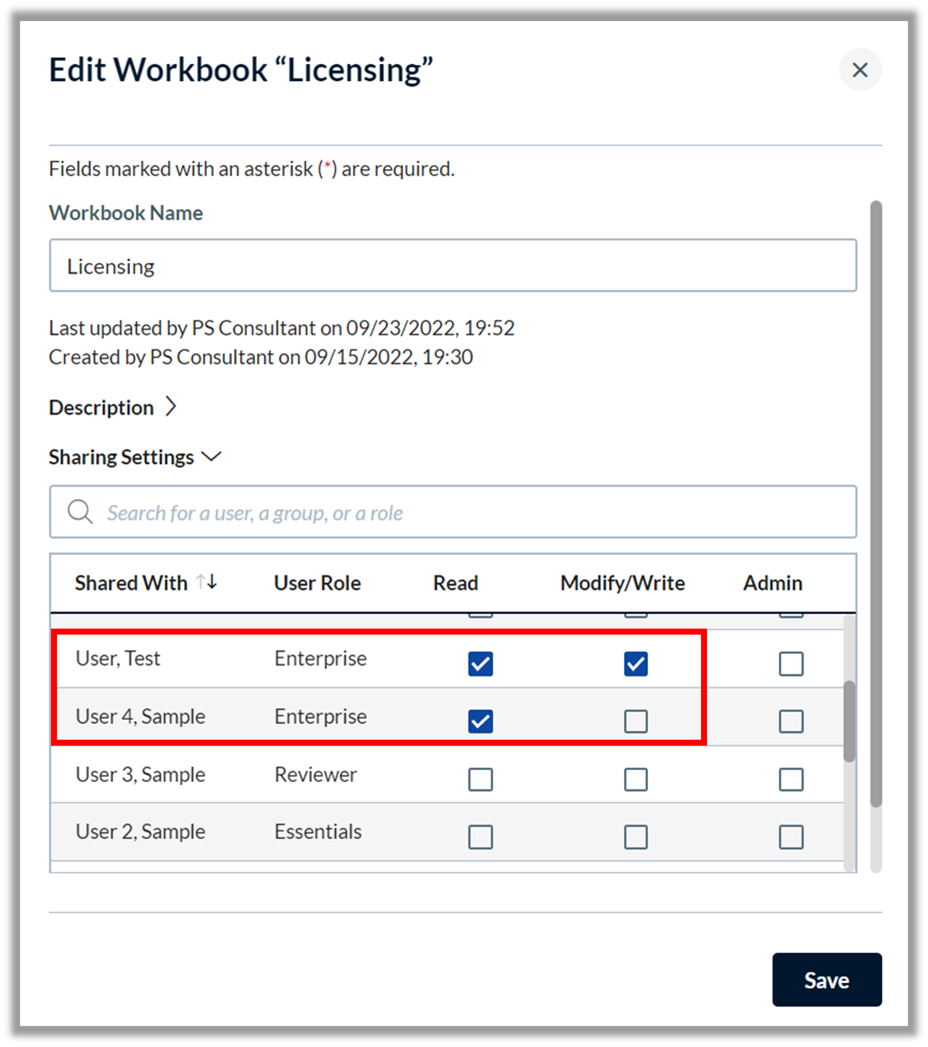The width and height of the screenshot is (928, 1047).
Task: Check Admin for User 4, Sample
Action: [791, 721]
